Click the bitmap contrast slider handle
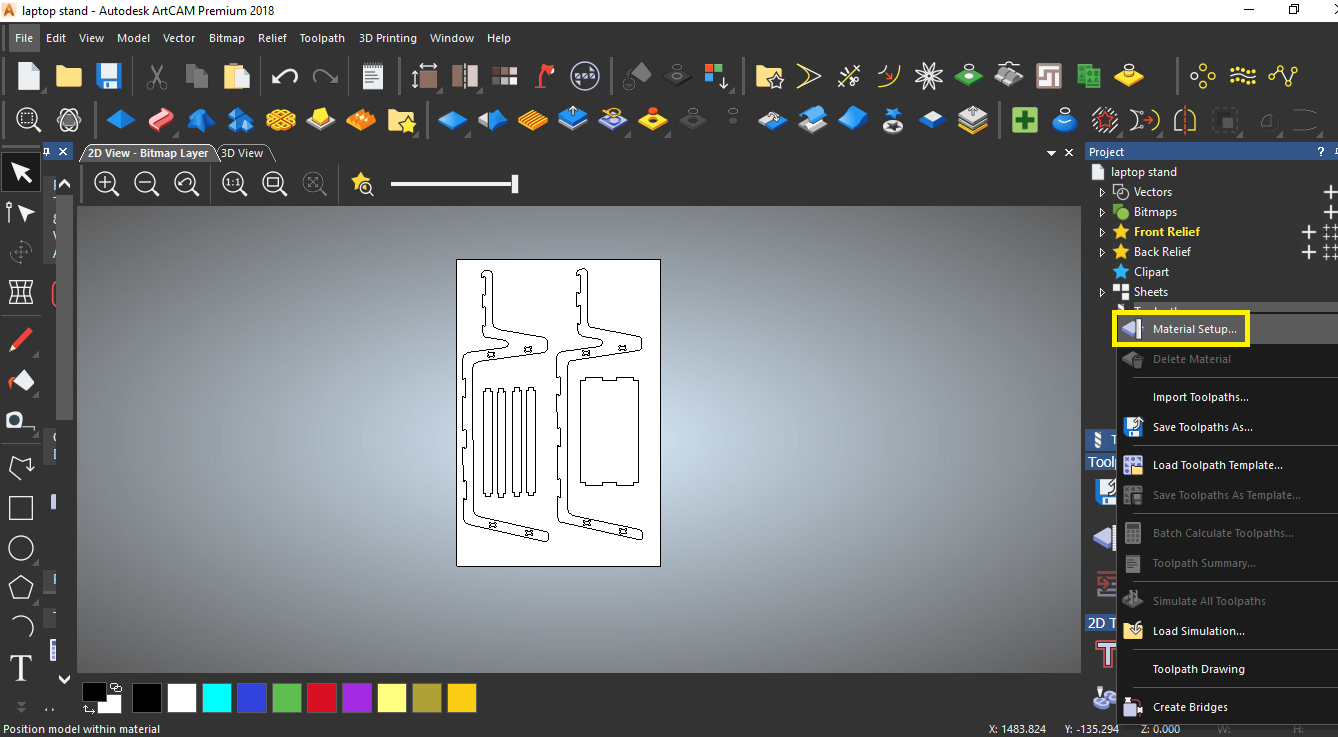Image resolution: width=1338 pixels, height=737 pixels. [x=515, y=184]
